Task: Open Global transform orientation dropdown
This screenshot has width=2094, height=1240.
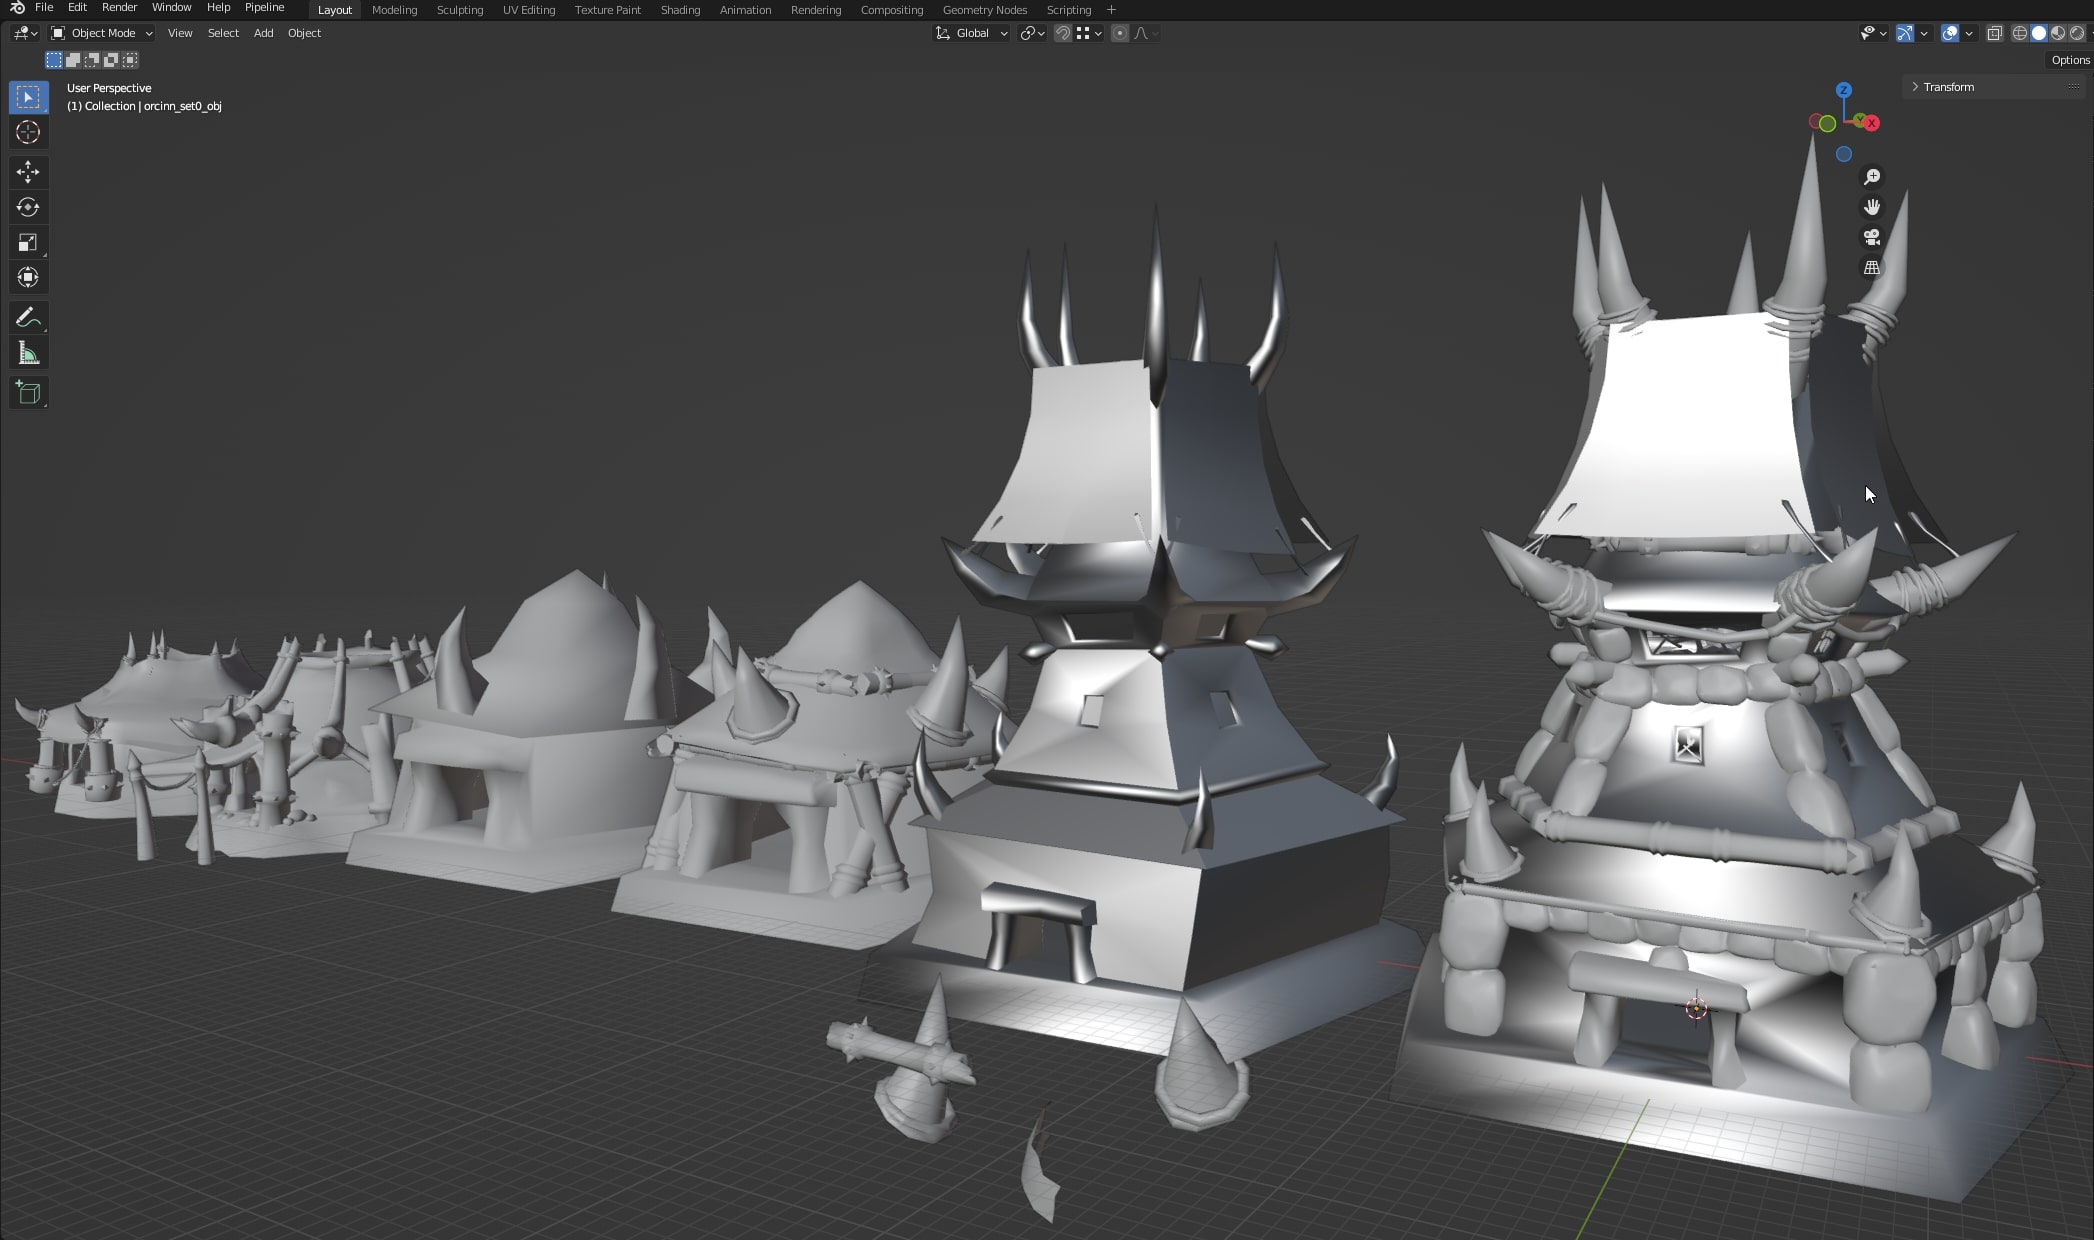Action: [x=972, y=33]
